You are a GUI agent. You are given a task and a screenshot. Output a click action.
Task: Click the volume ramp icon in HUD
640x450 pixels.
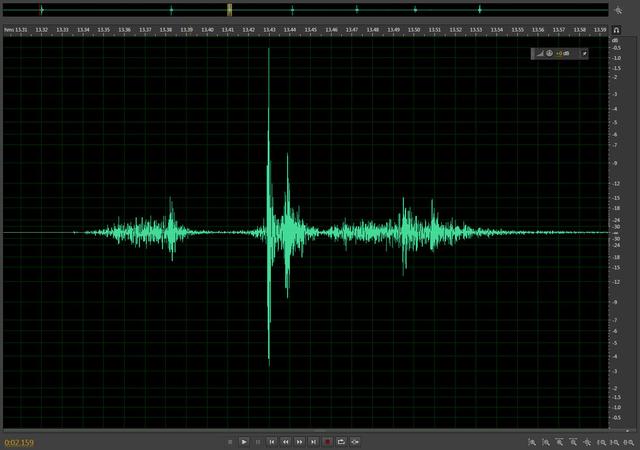click(x=540, y=53)
